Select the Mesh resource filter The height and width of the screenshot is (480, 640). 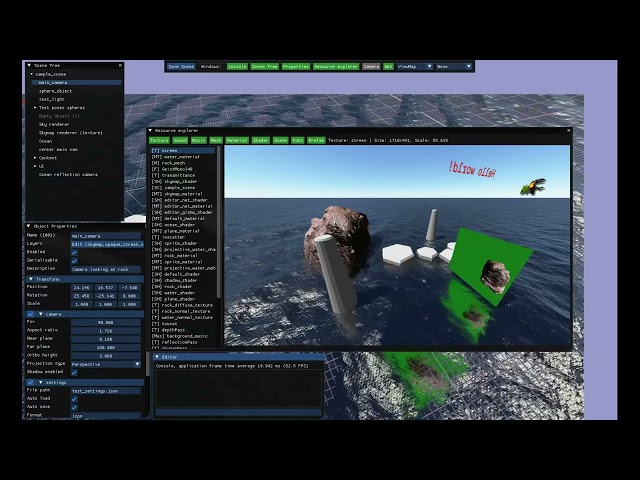(x=216, y=140)
